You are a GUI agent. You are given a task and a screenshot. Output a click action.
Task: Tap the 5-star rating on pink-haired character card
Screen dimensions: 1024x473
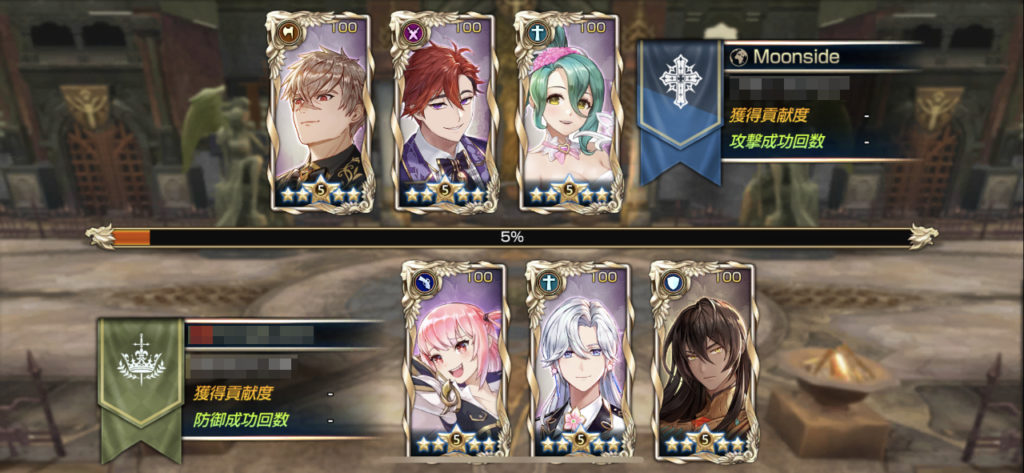click(456, 444)
